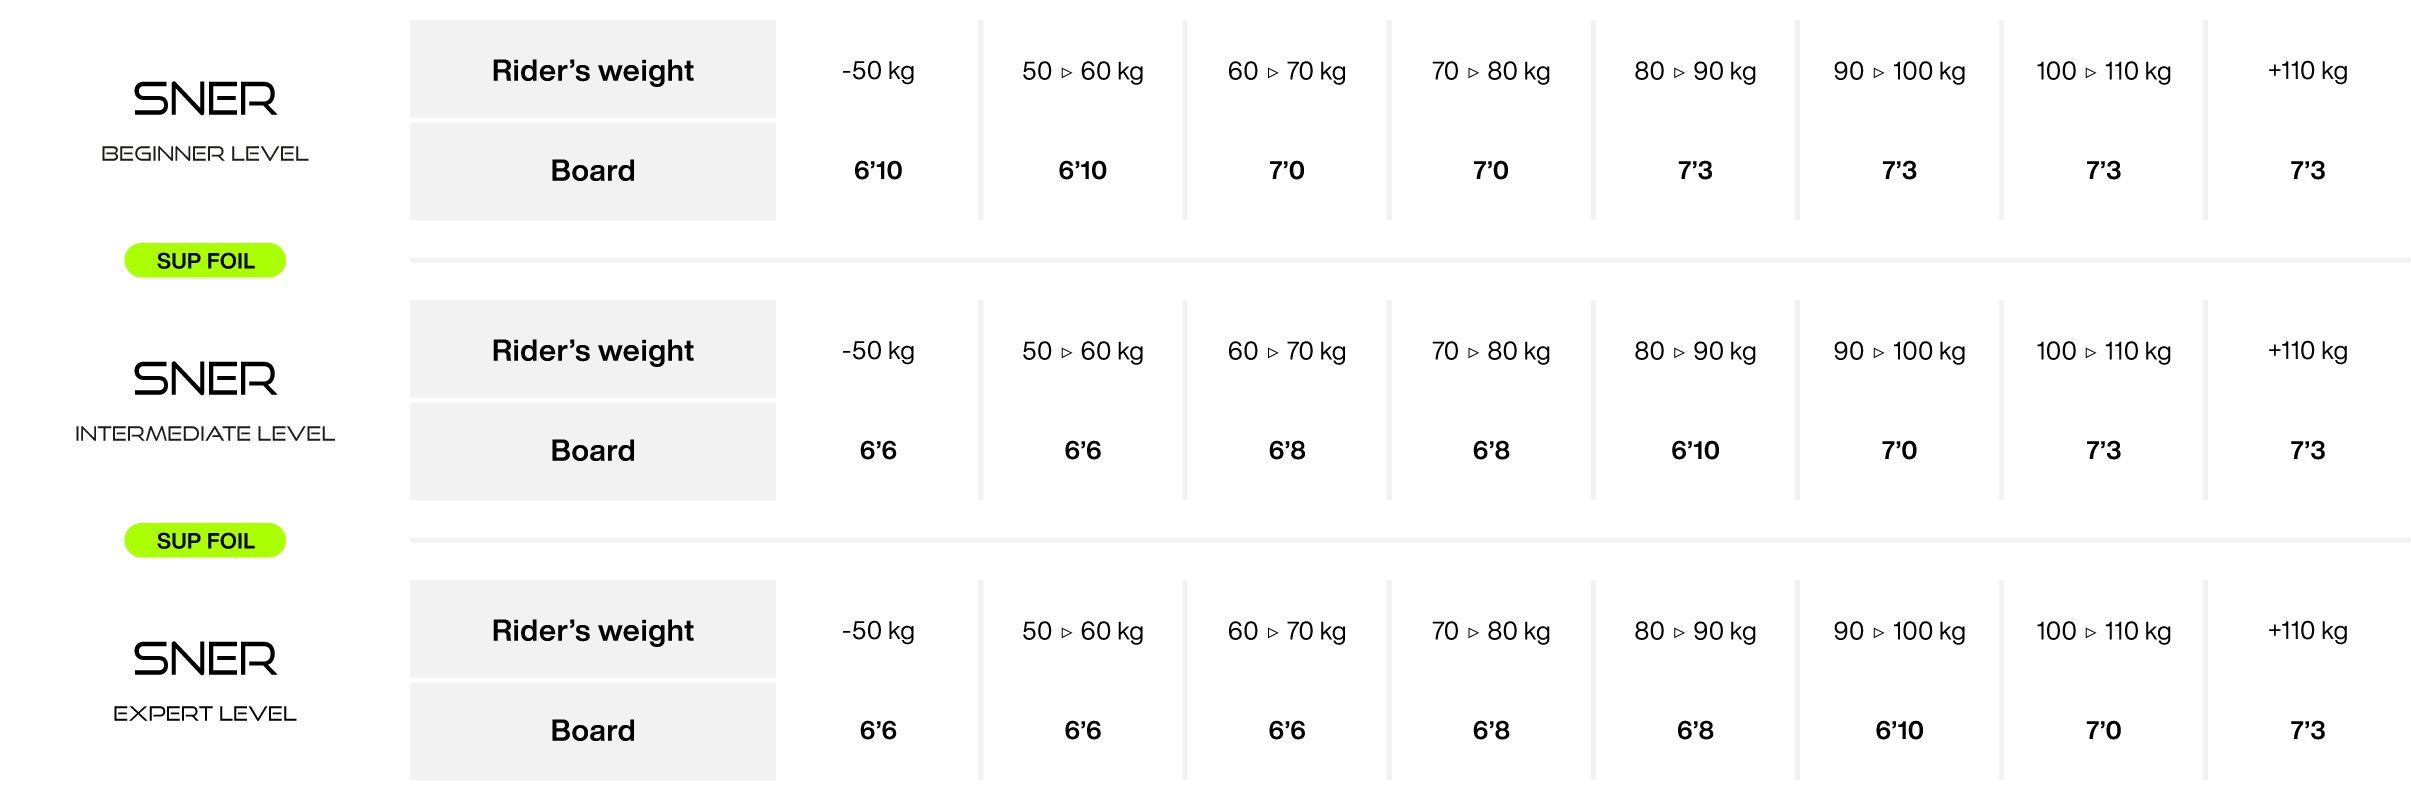The image size is (2411, 801).
Task: Click the INTERMEDIATE LEVEL label
Action: click(x=205, y=434)
